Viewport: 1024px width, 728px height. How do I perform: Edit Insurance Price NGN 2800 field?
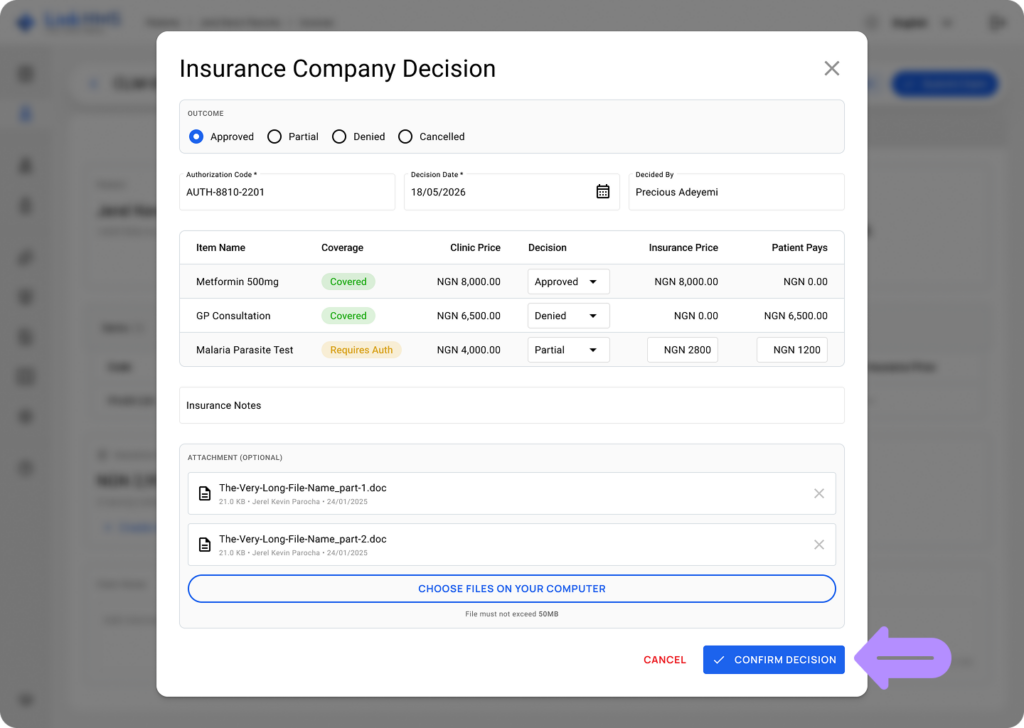pyautogui.click(x=682, y=349)
